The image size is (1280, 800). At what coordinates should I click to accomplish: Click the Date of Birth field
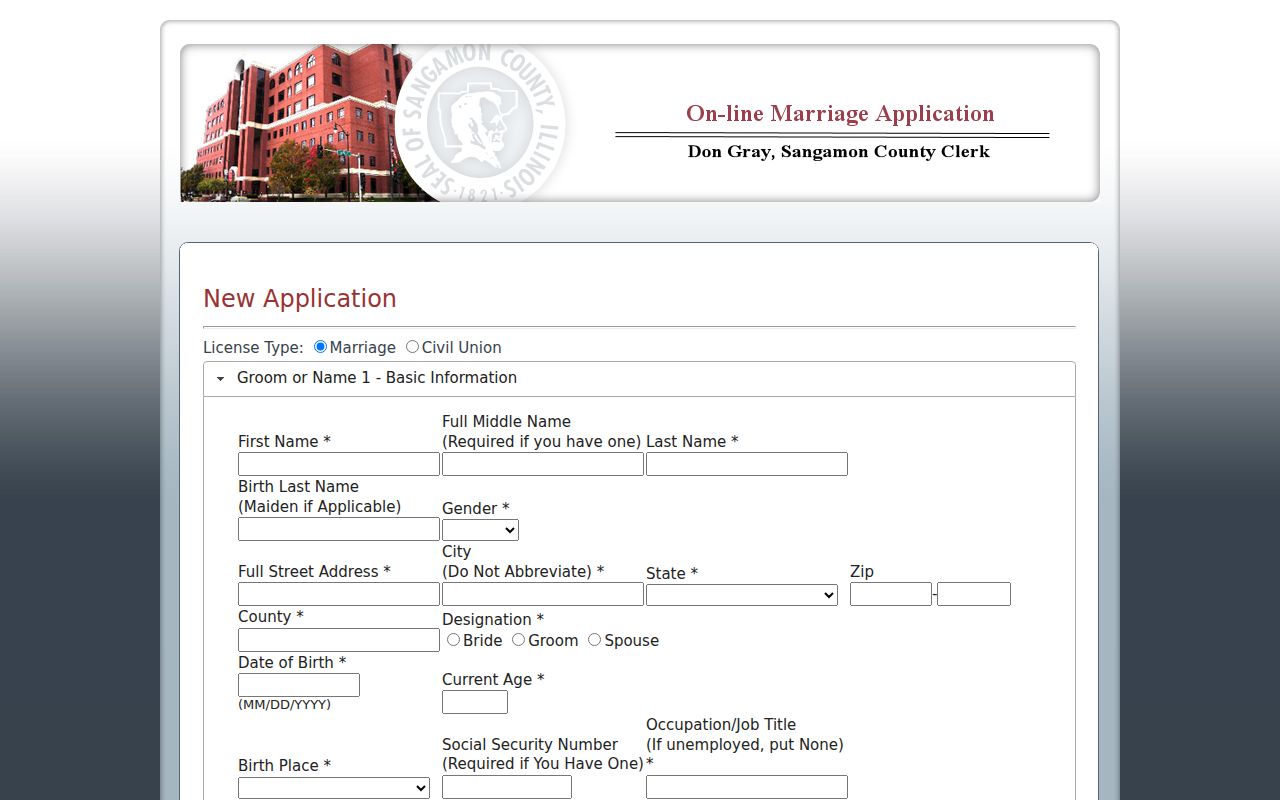tap(299, 685)
